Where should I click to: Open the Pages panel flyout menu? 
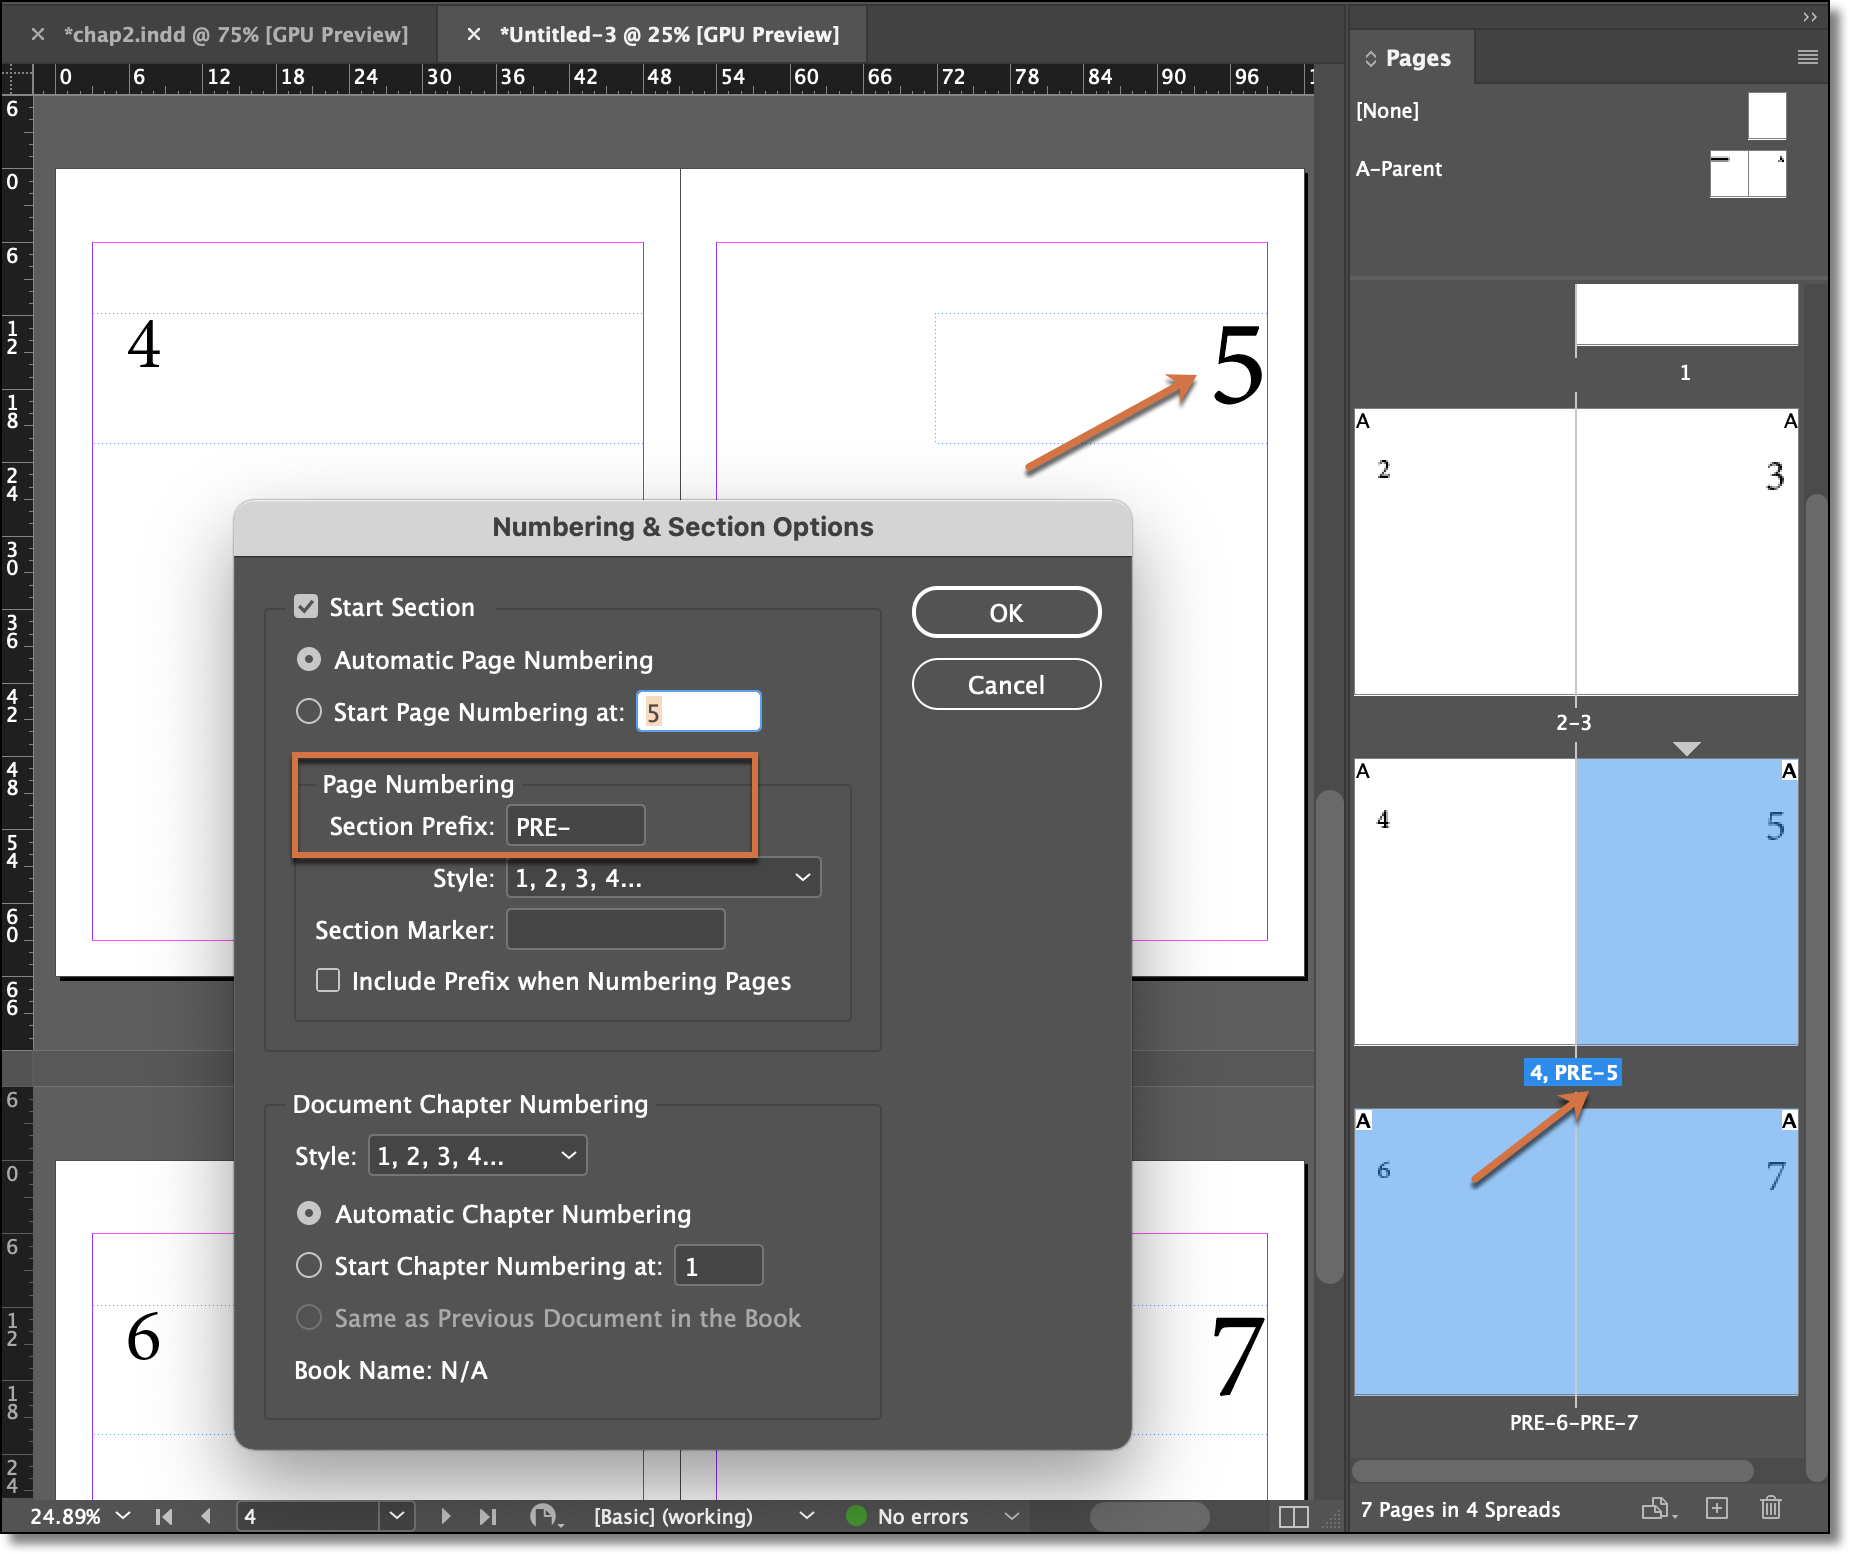coord(1808,57)
